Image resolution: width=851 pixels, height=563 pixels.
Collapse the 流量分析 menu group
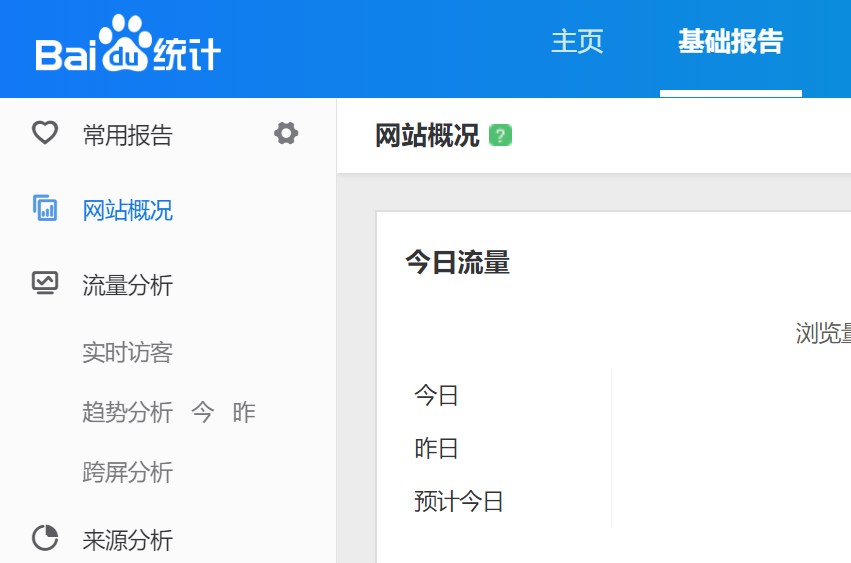[x=127, y=286]
